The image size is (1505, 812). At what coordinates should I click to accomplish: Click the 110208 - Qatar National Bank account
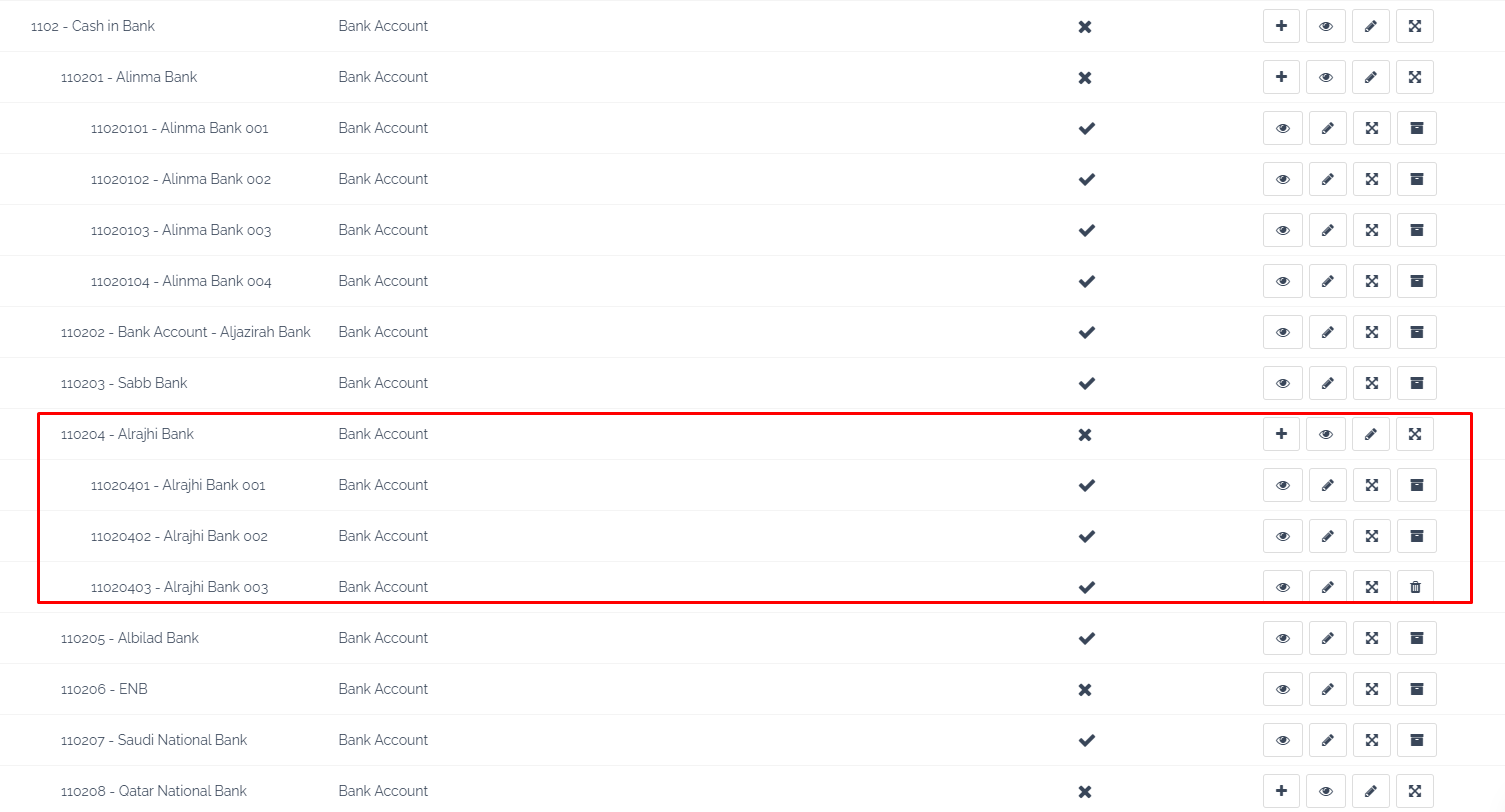coord(153,791)
